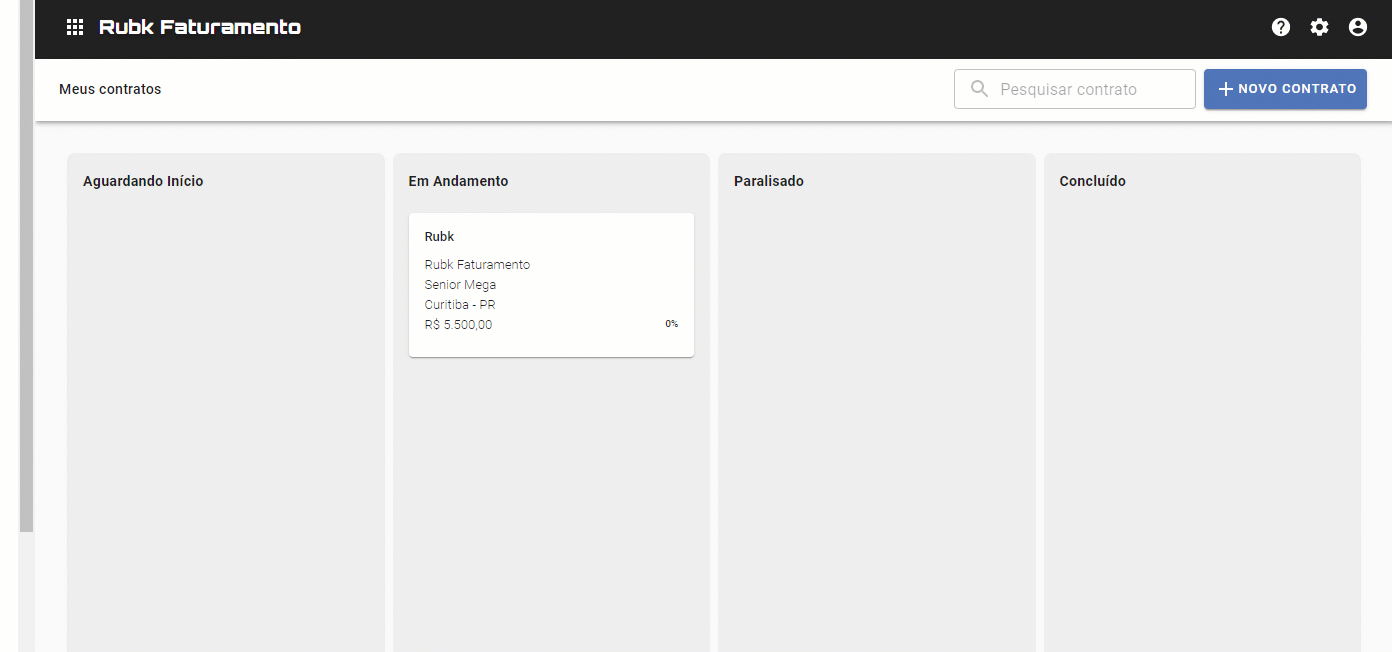
Task: Select the Paralisado column header
Action: coord(769,181)
